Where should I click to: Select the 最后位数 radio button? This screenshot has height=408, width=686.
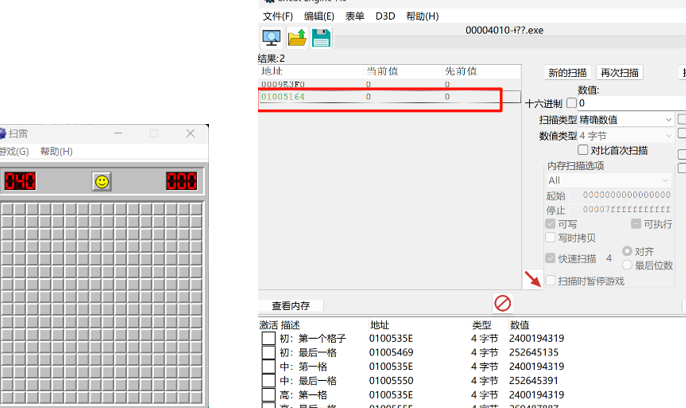click(627, 265)
